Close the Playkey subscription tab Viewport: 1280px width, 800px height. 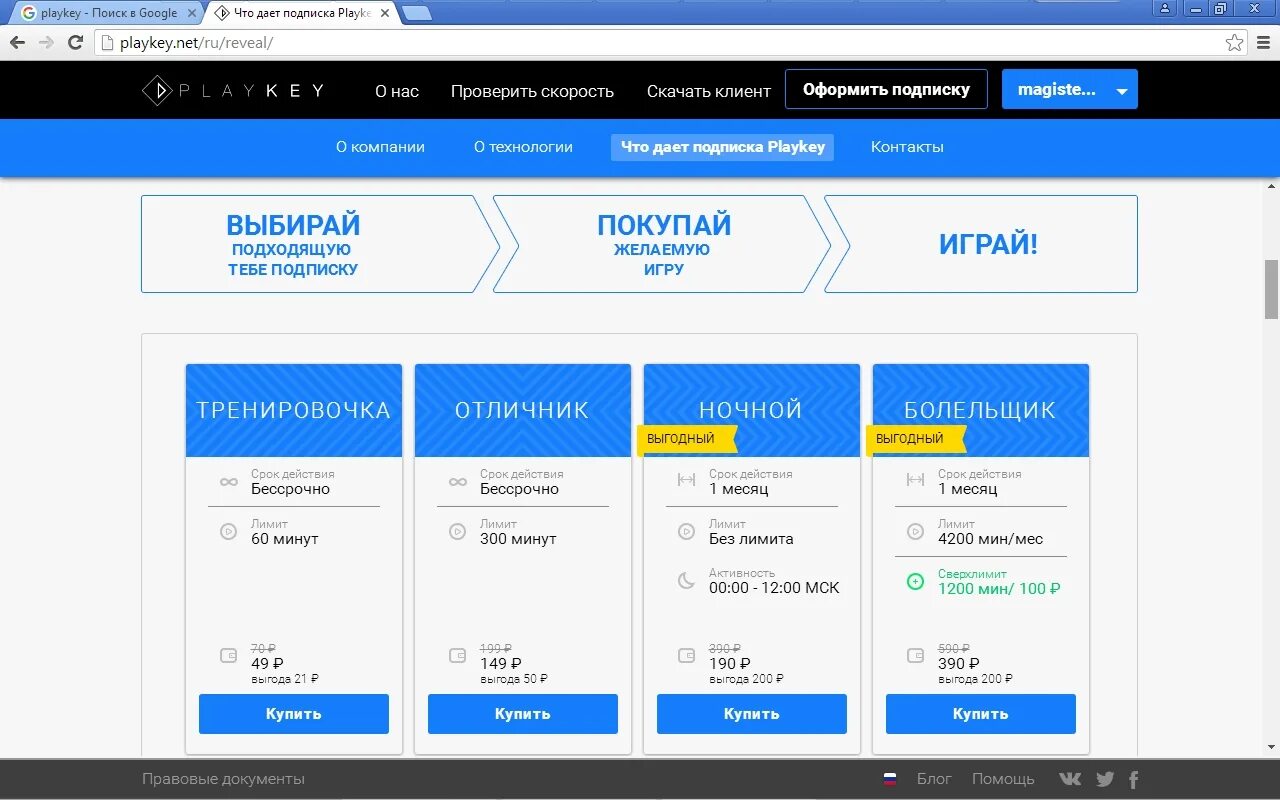[x=385, y=13]
